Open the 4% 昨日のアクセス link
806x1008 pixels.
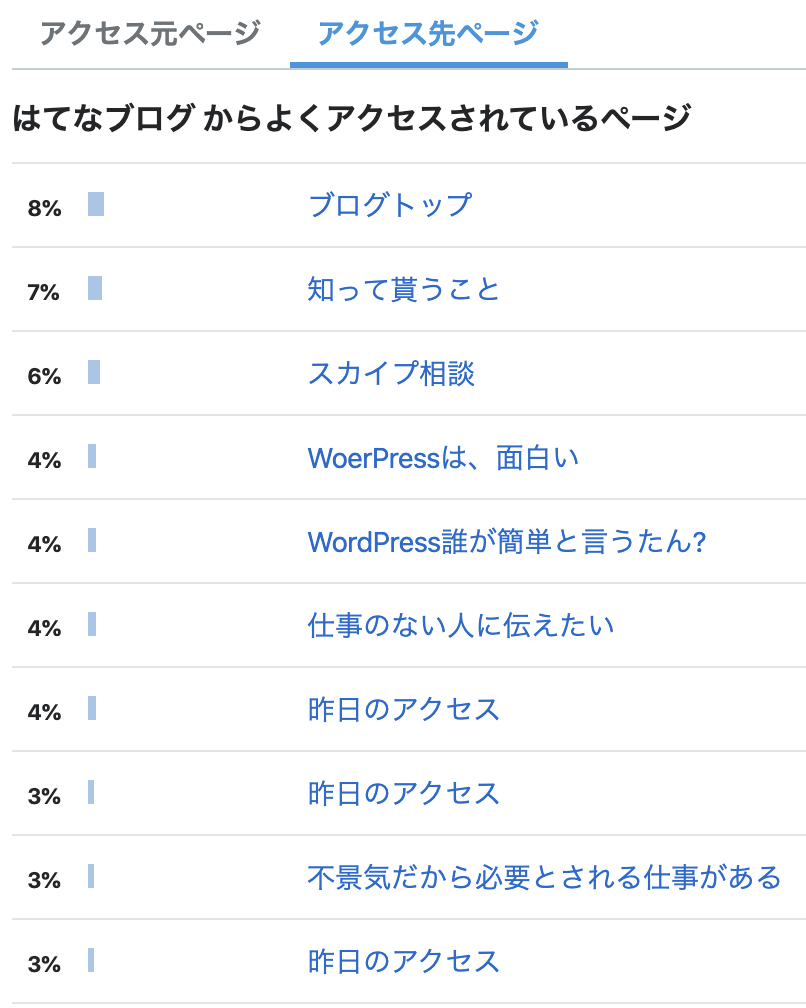pyautogui.click(x=404, y=710)
